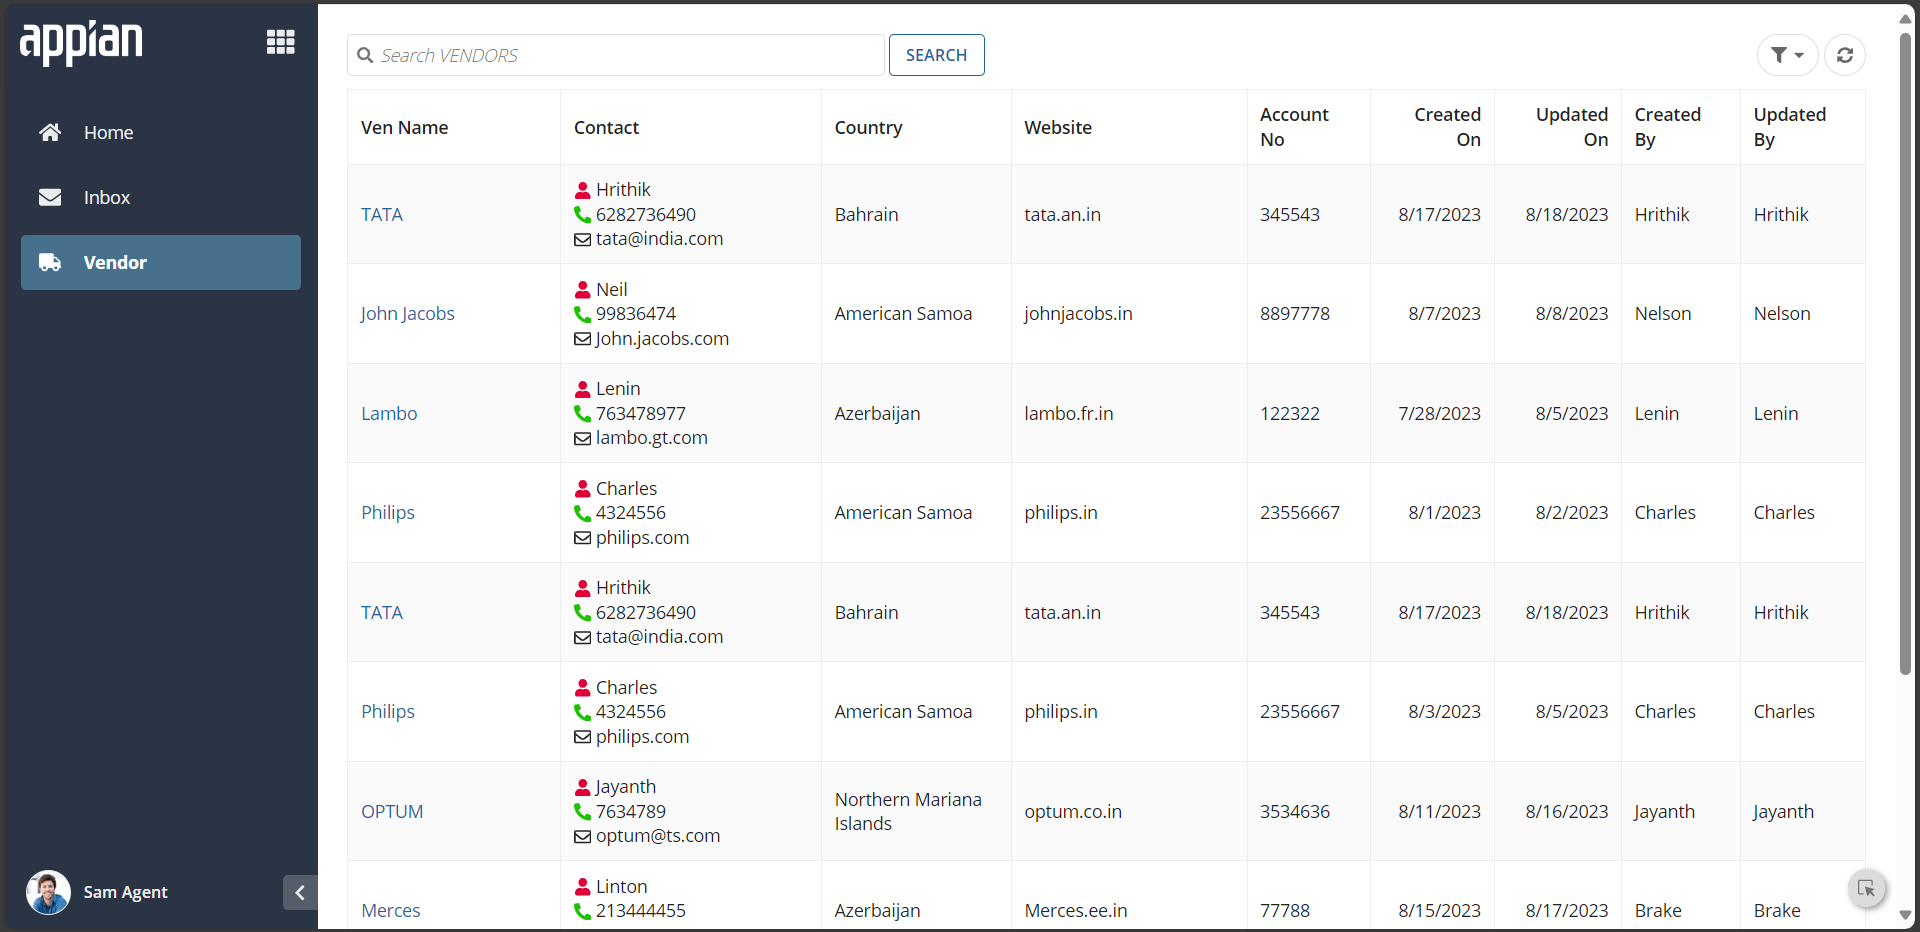Select Nelson in Created By column
Image resolution: width=1920 pixels, height=932 pixels.
click(1663, 313)
